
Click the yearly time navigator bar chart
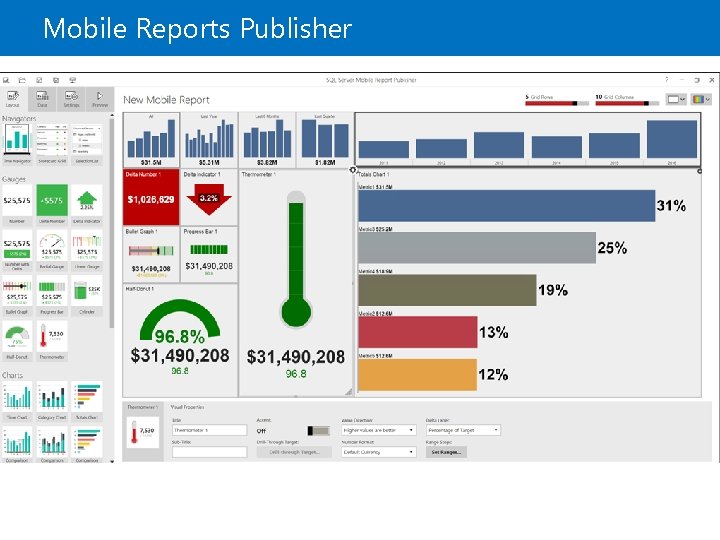click(528, 140)
